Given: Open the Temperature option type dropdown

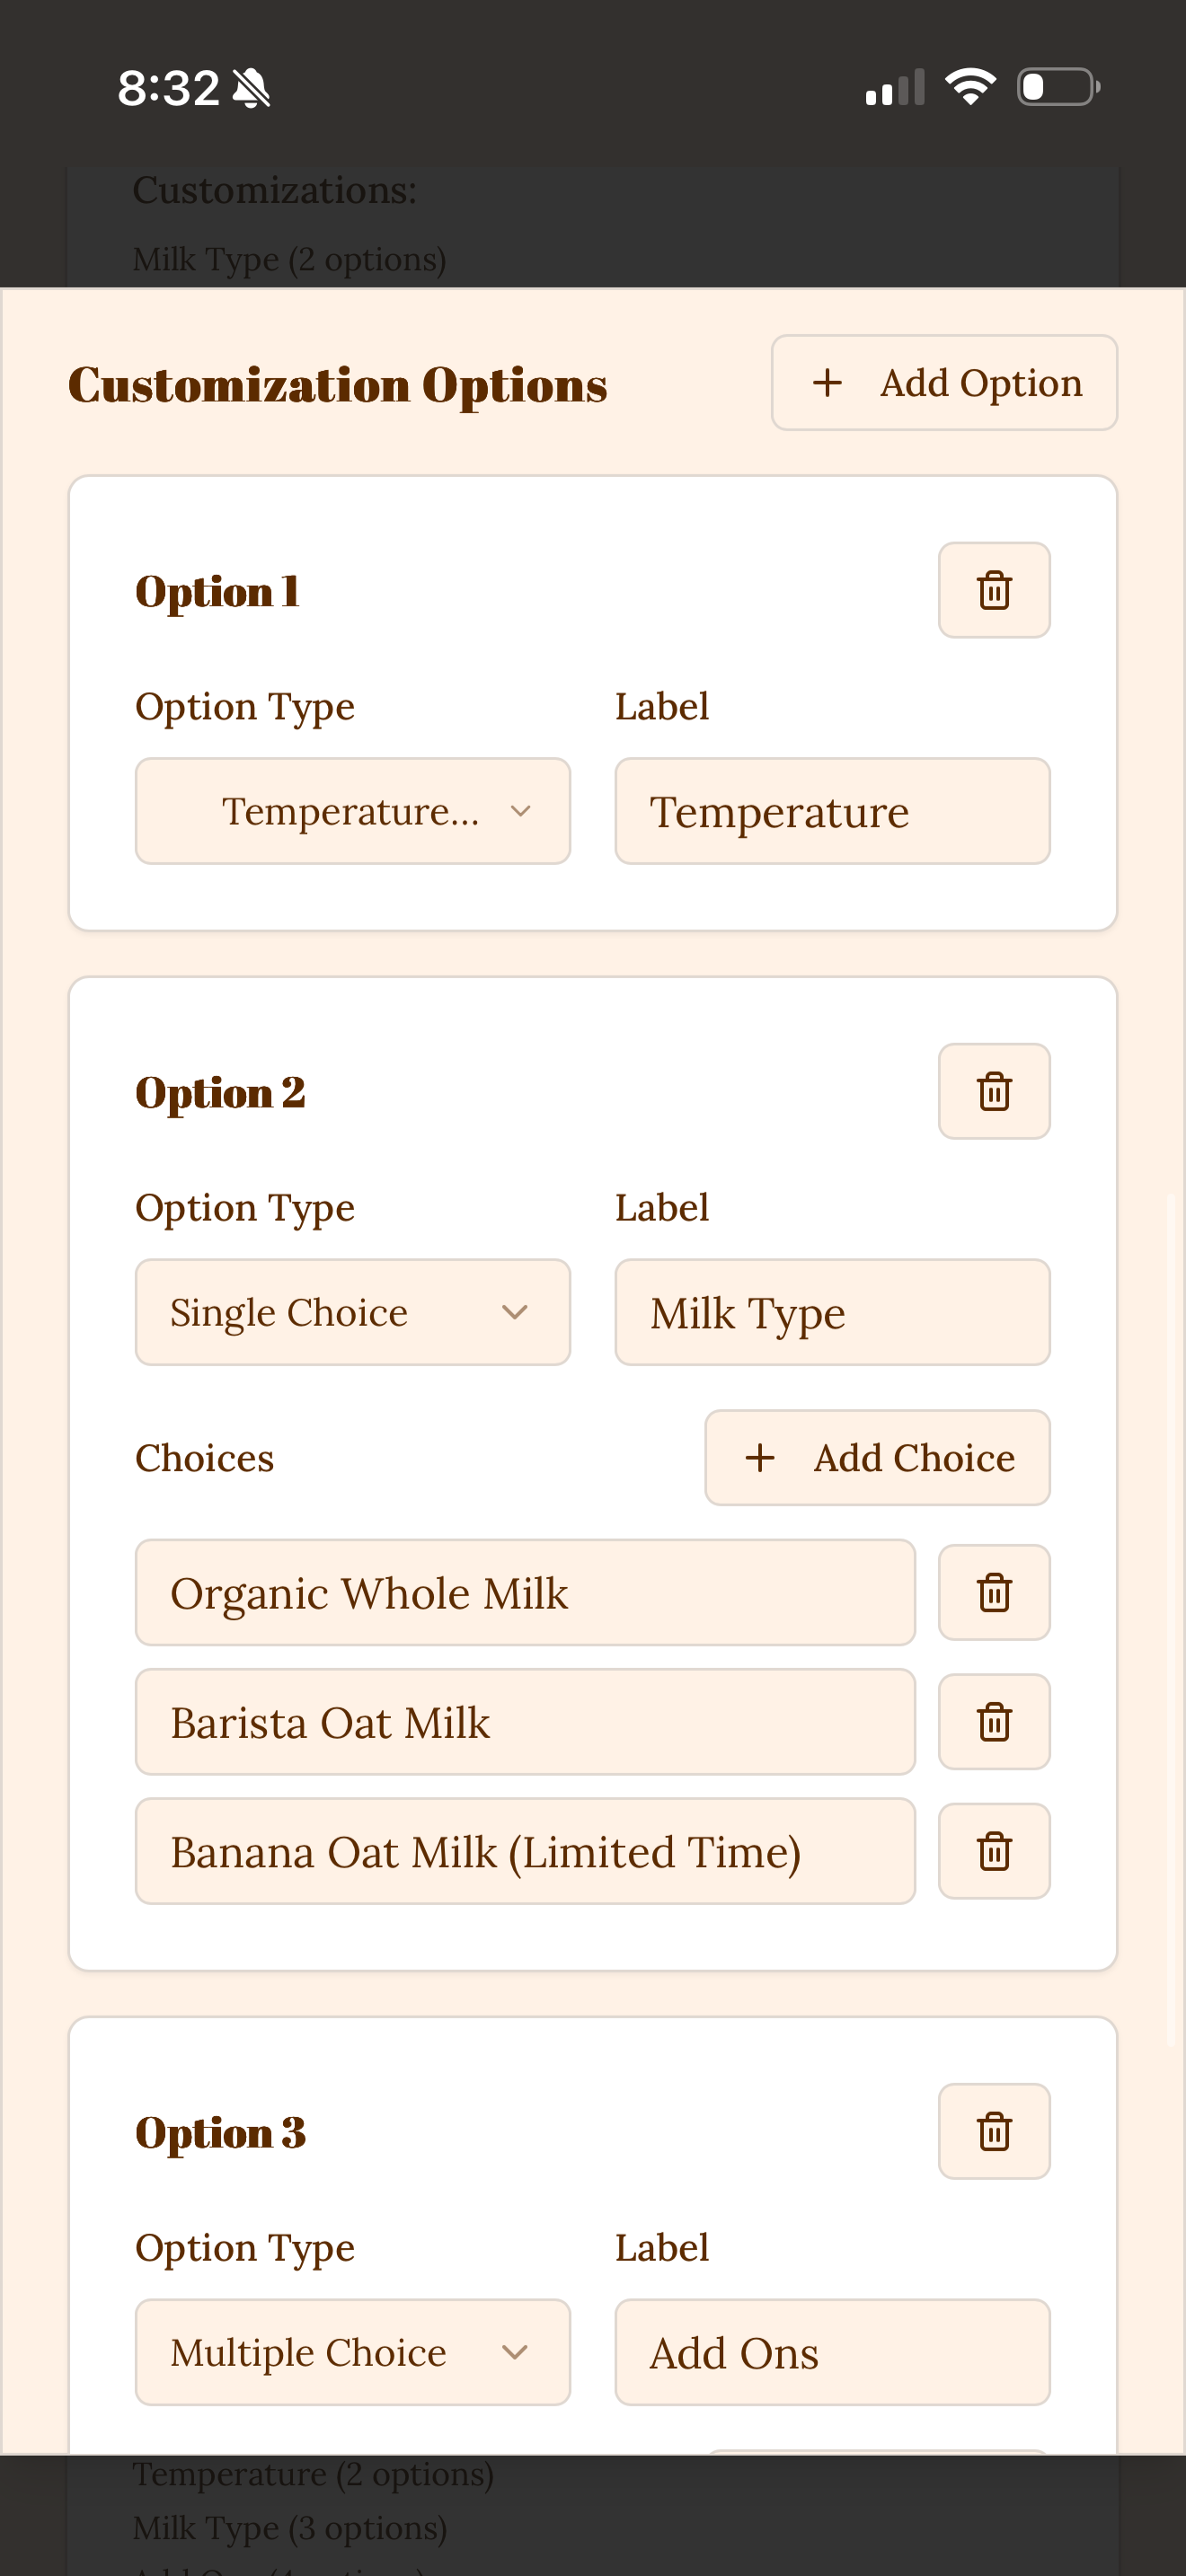Looking at the screenshot, I should tap(352, 811).
